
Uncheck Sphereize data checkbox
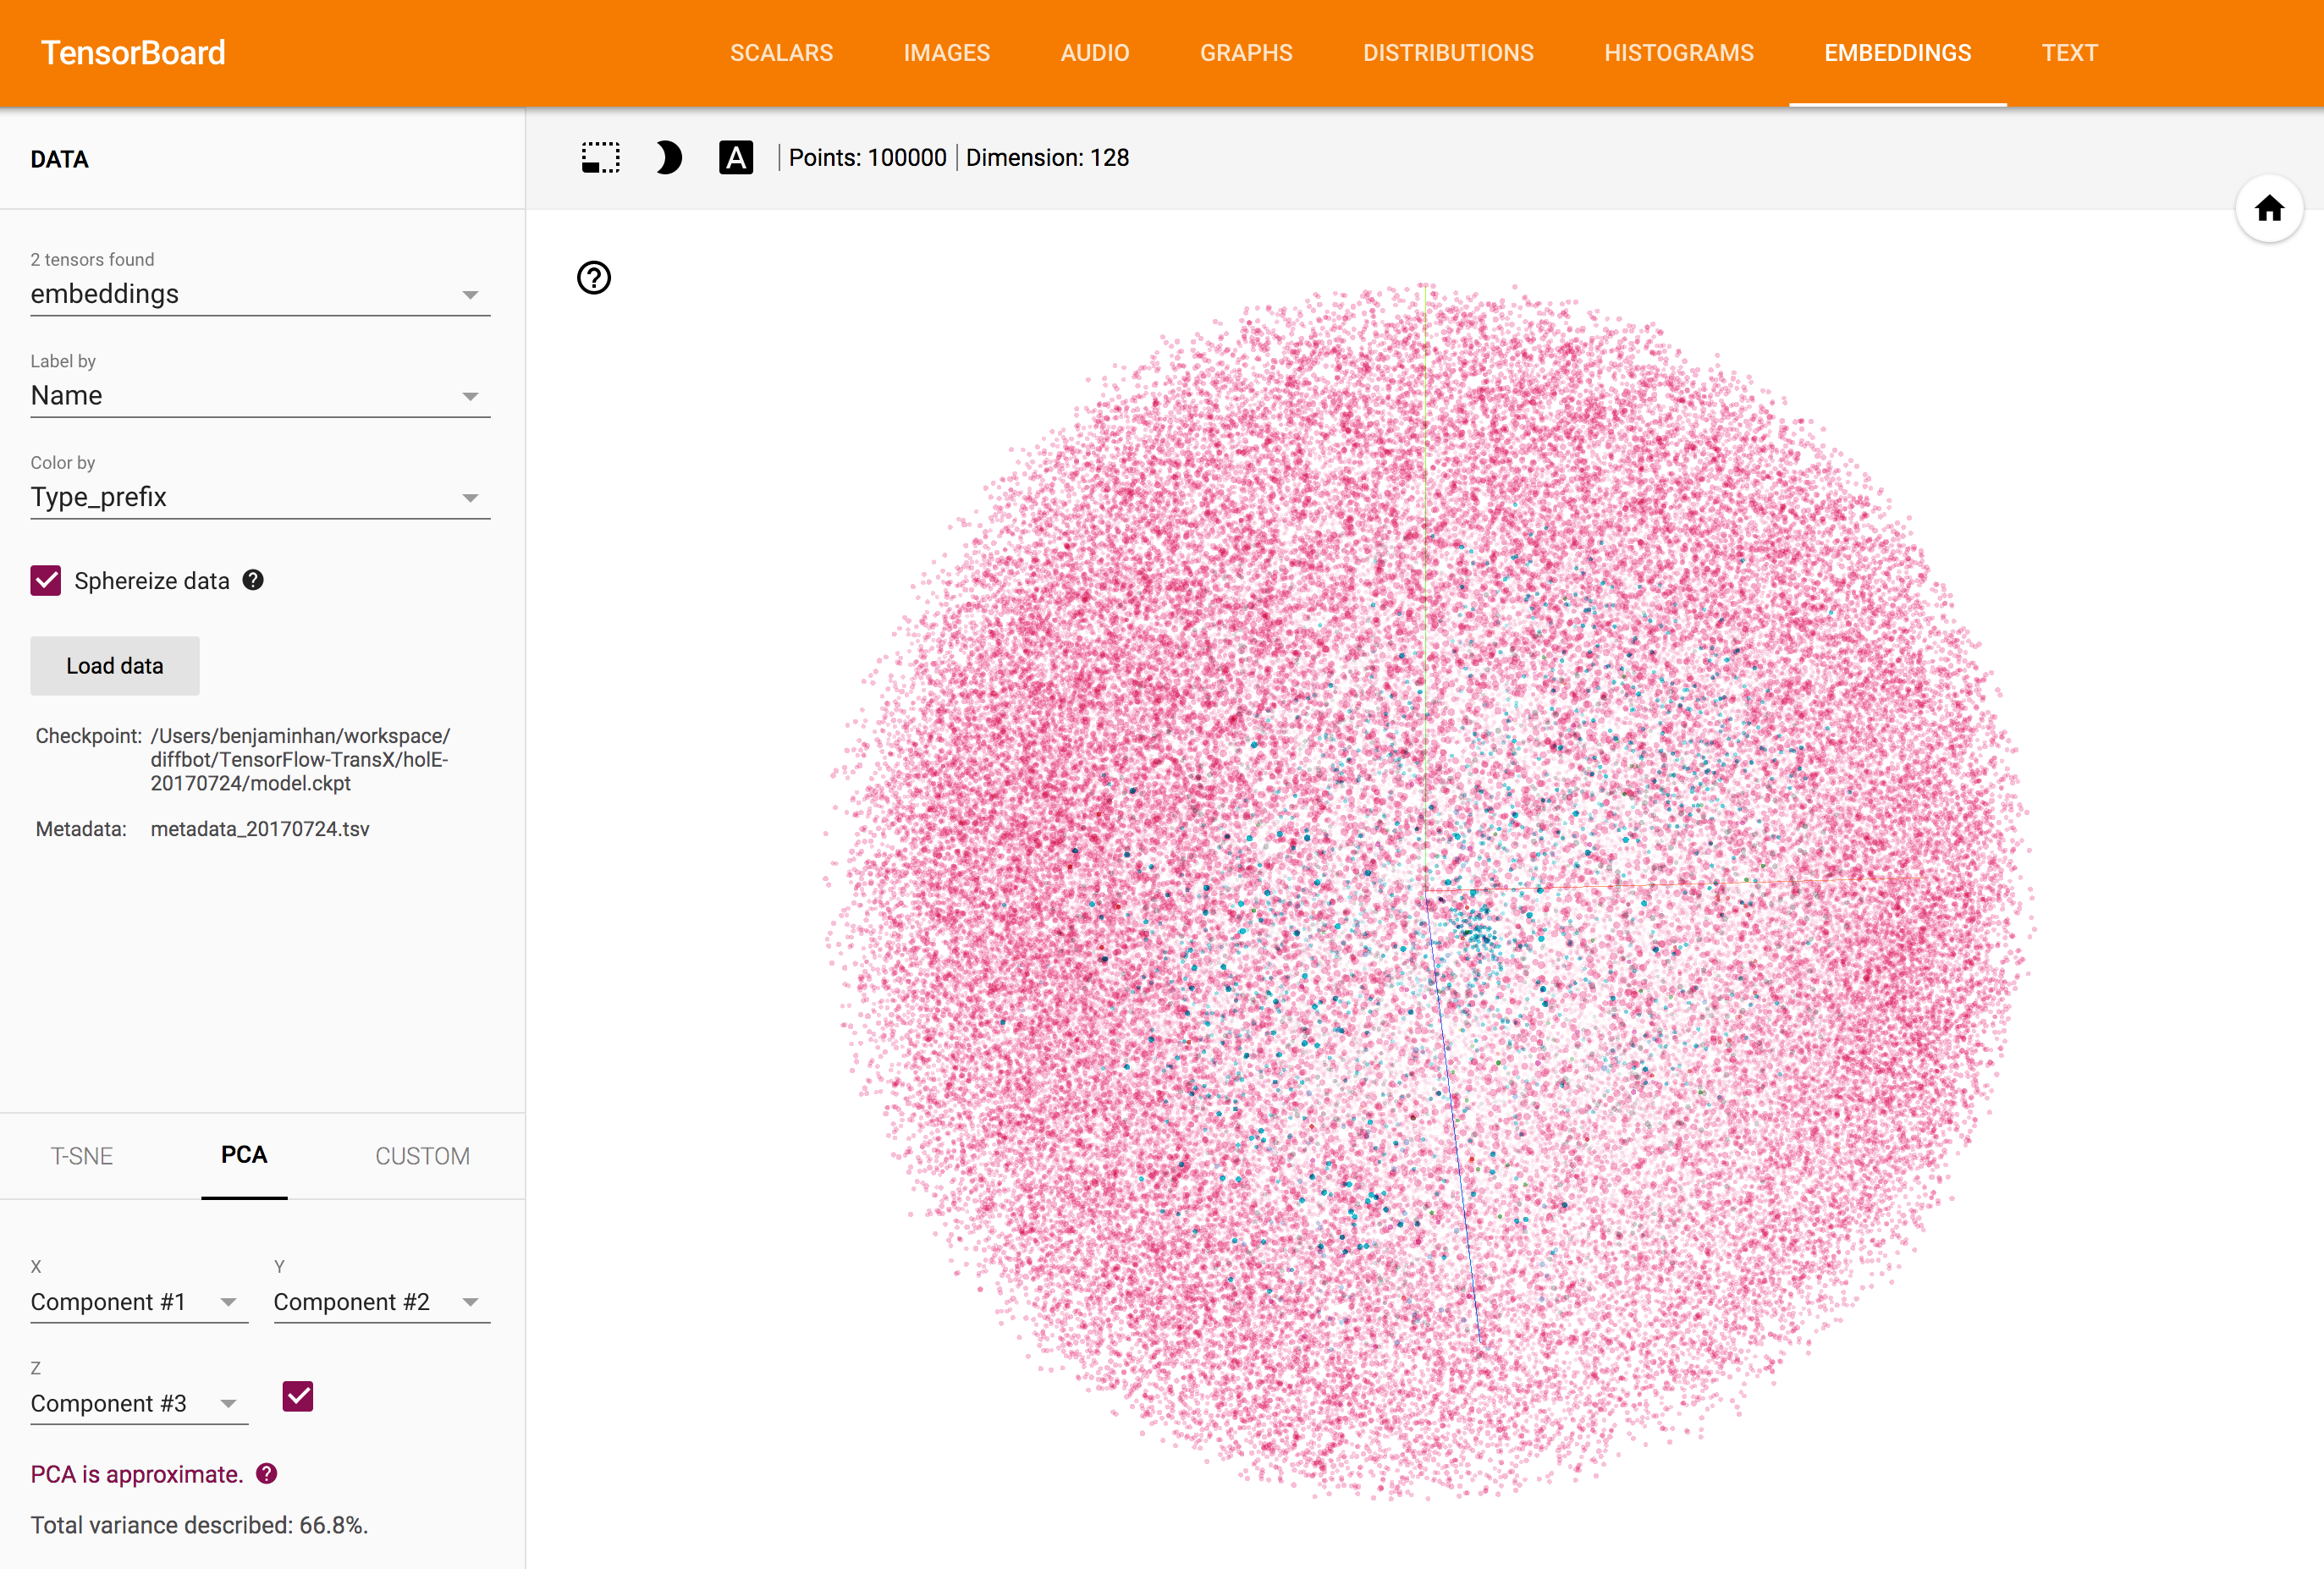(x=46, y=581)
